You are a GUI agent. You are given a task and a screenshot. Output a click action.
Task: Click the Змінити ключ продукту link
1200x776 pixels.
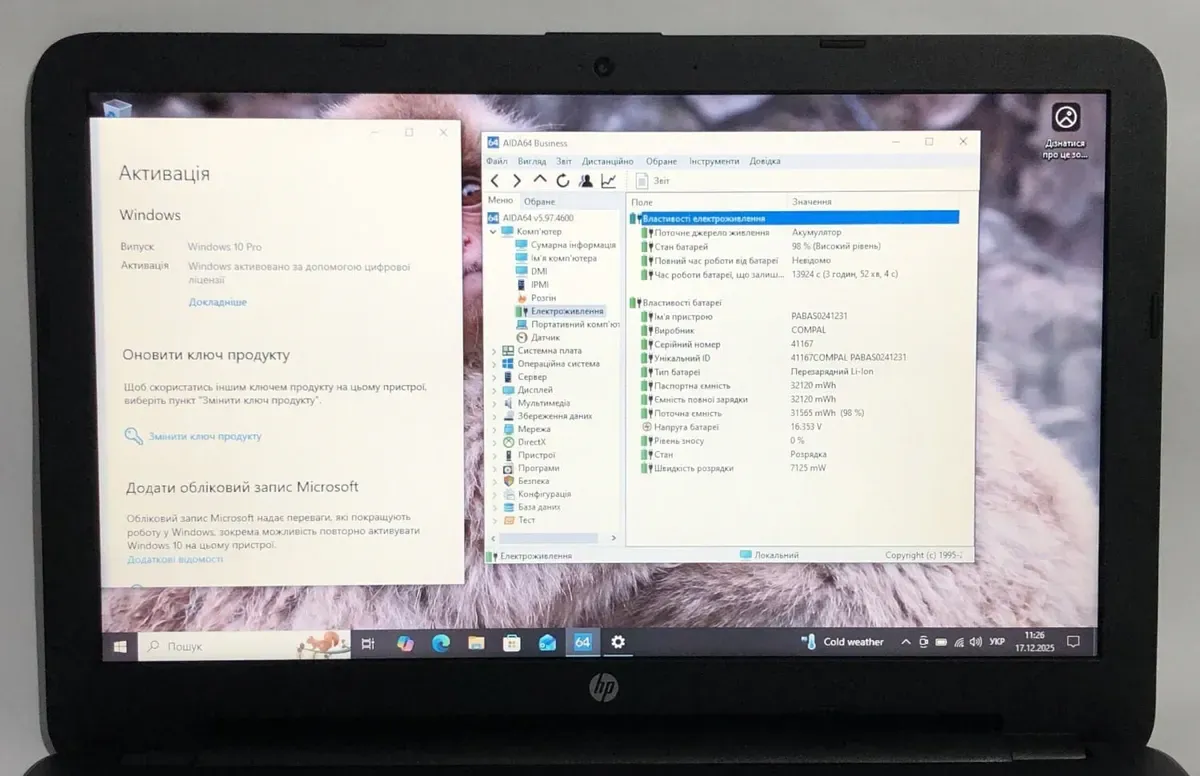pos(204,436)
